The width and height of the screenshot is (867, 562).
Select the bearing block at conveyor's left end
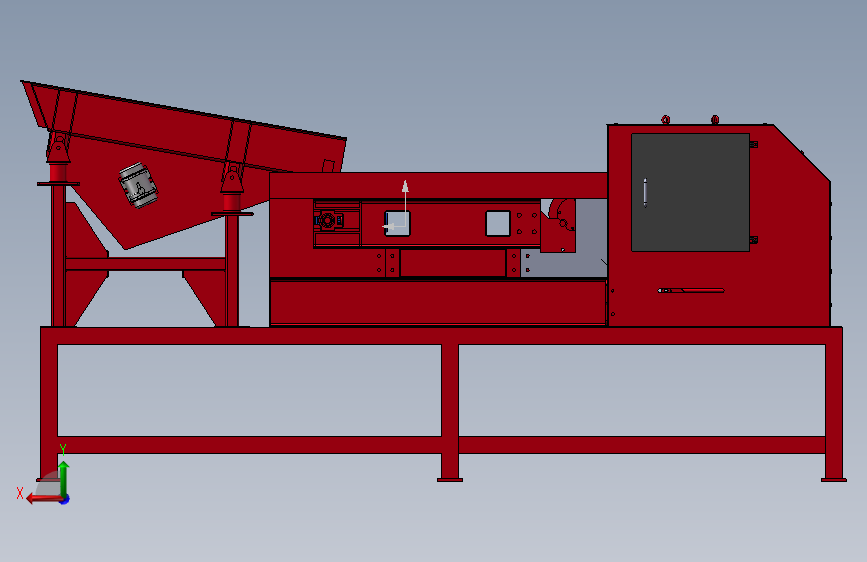(x=328, y=221)
